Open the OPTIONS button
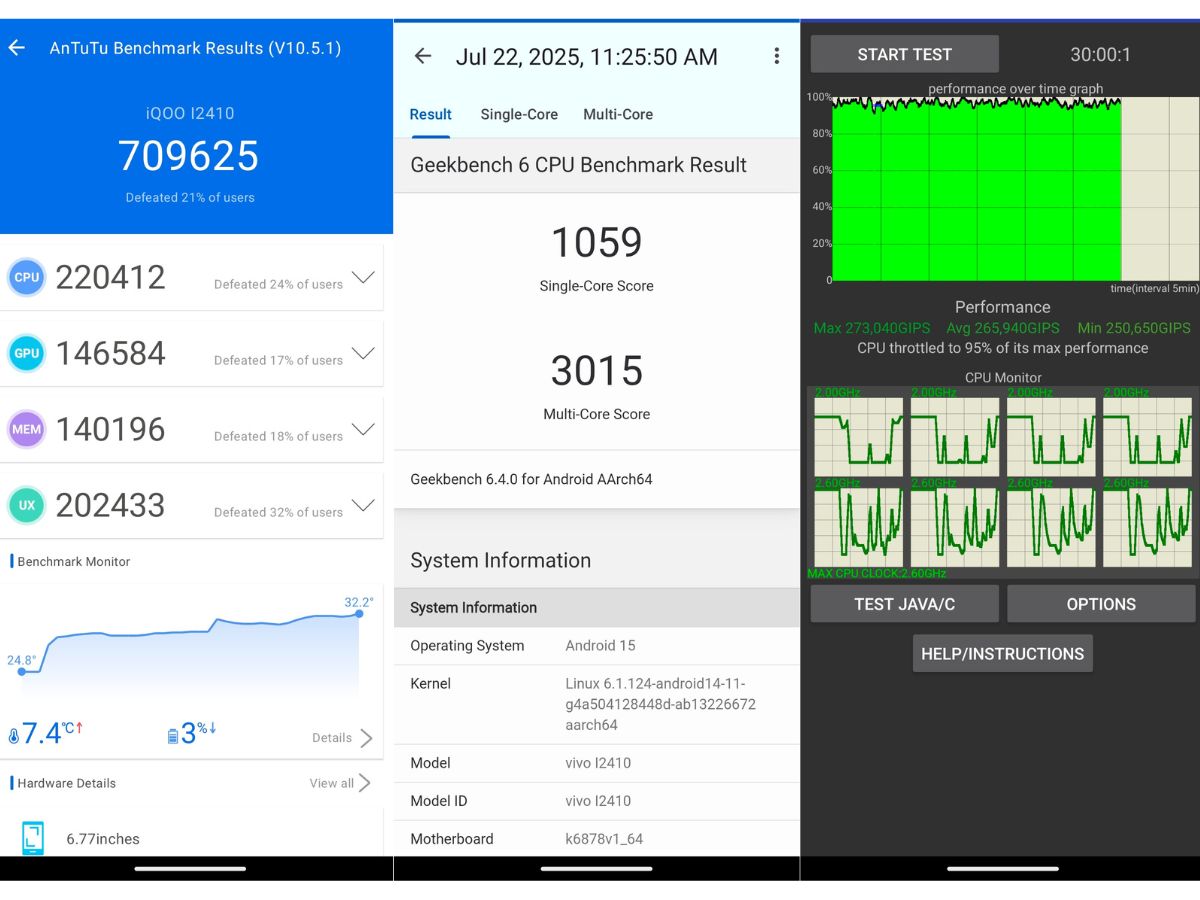 [1101, 604]
